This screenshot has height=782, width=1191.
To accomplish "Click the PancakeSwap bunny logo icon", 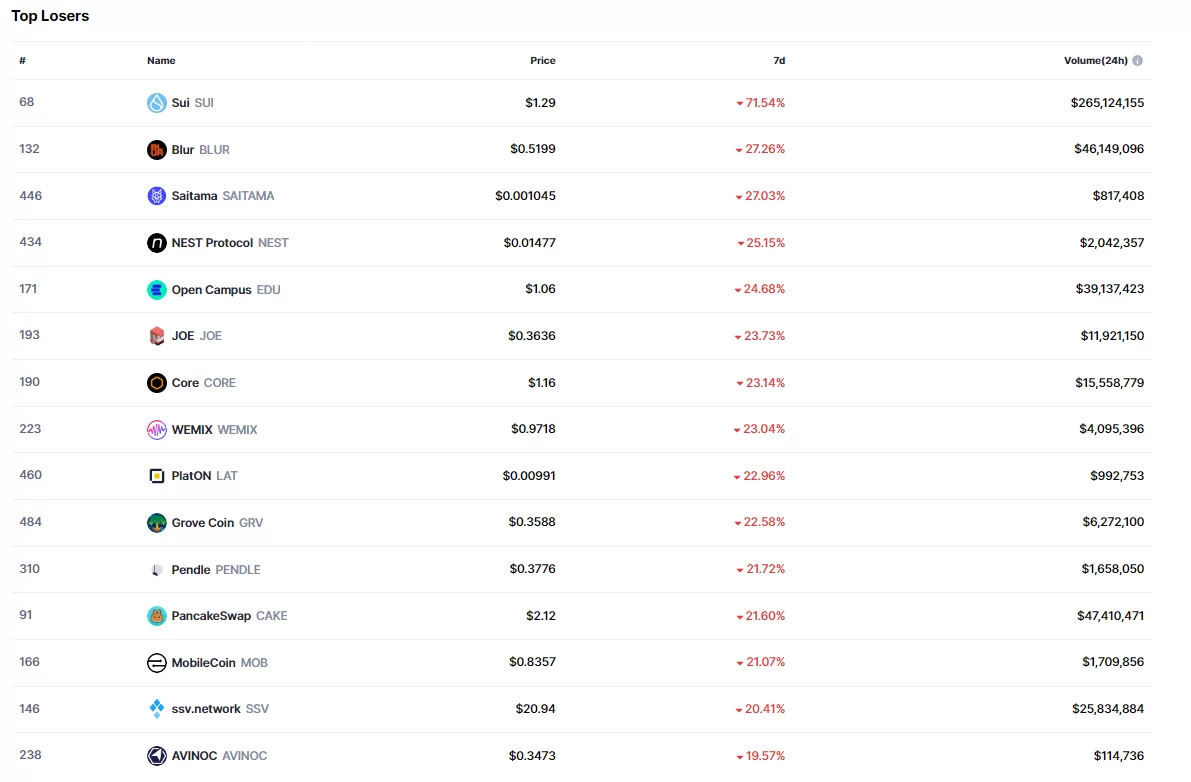I will tap(156, 616).
